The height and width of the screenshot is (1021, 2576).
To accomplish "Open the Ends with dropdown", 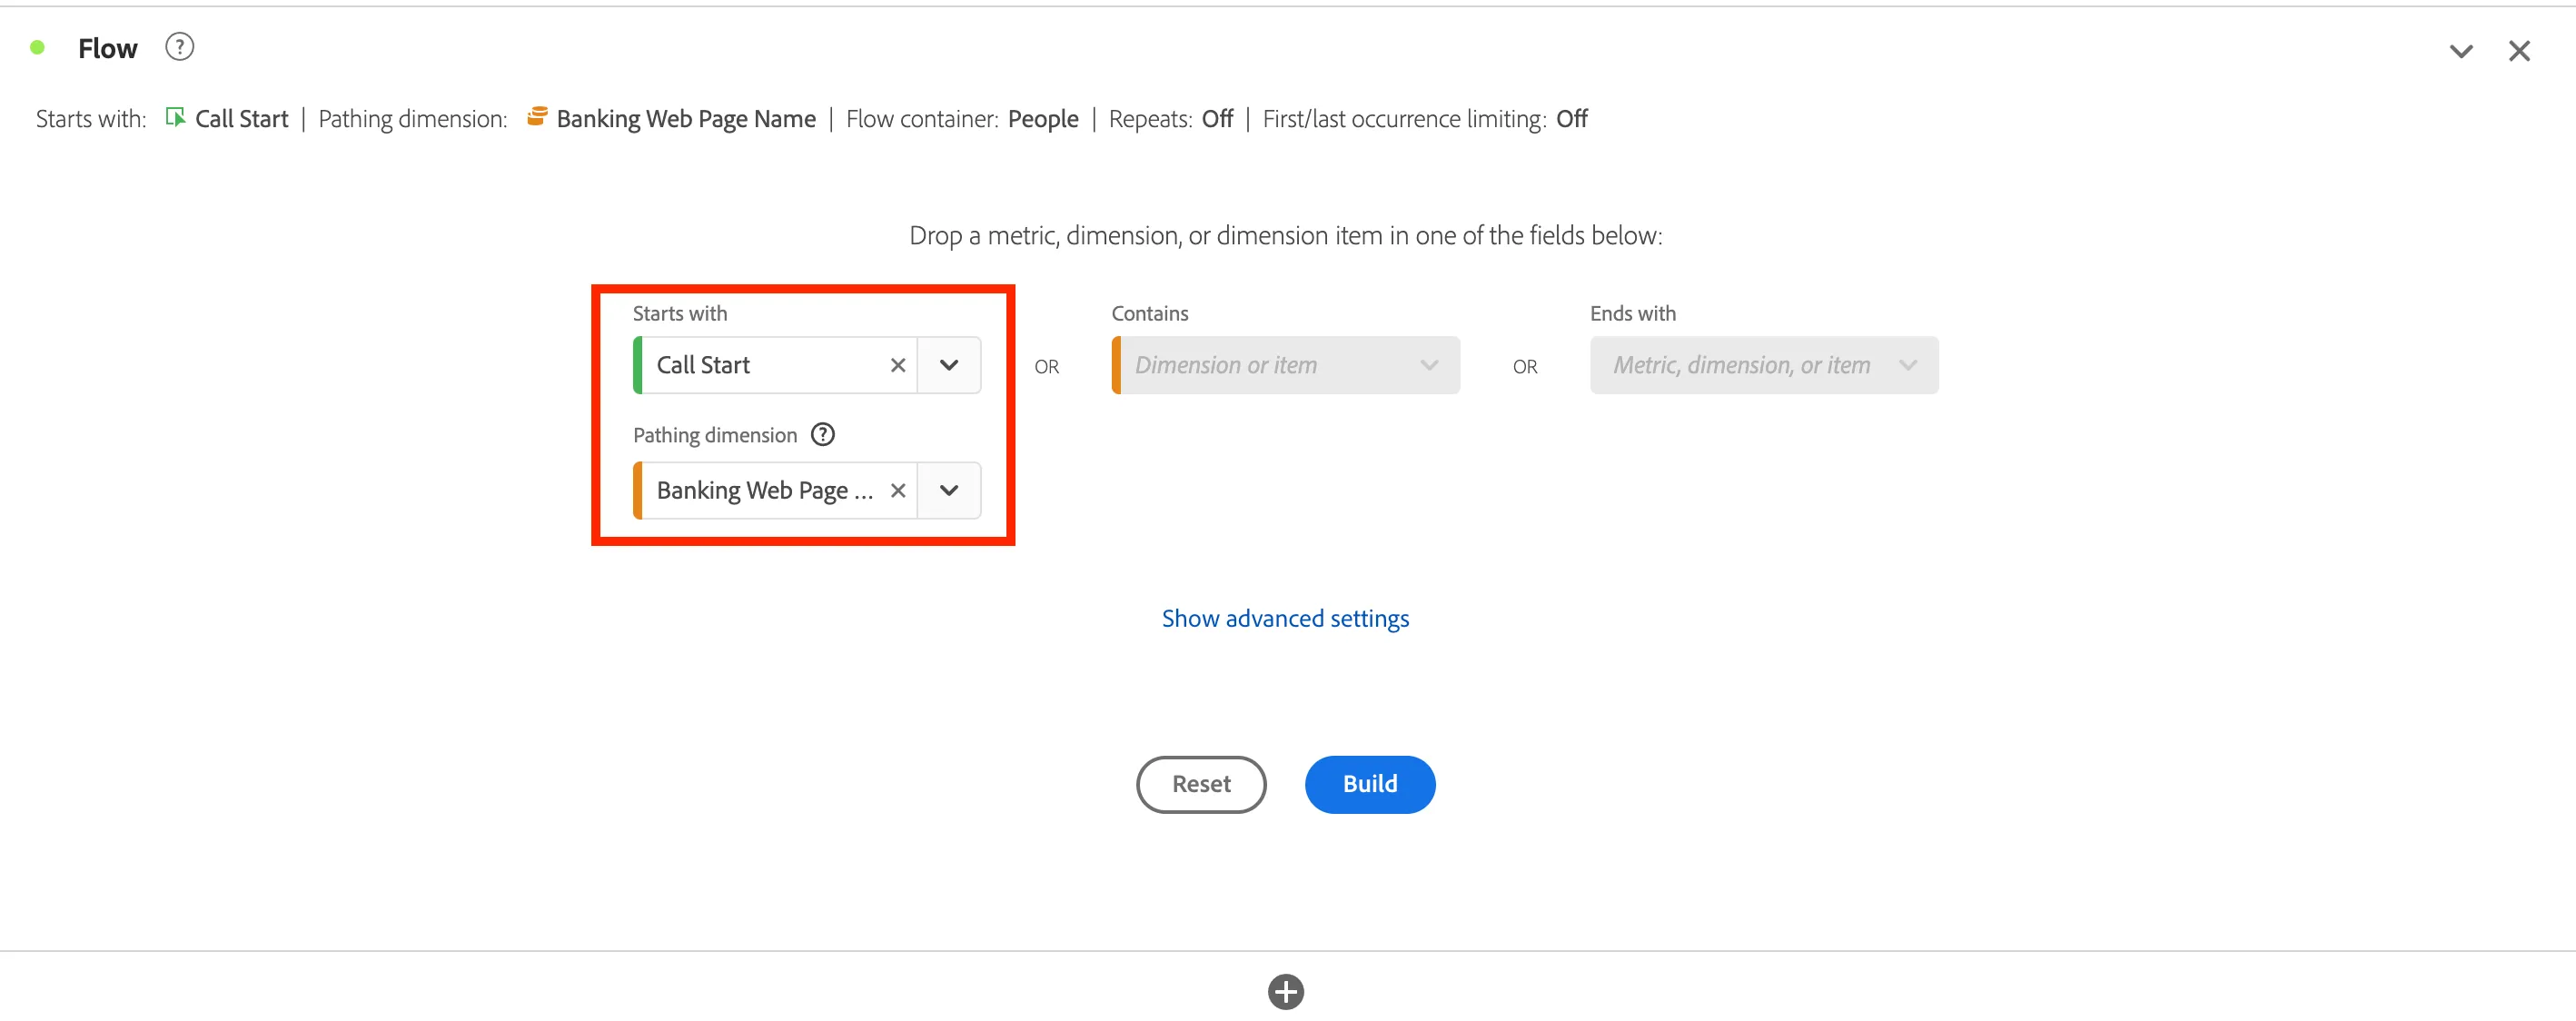I will tap(1763, 365).
